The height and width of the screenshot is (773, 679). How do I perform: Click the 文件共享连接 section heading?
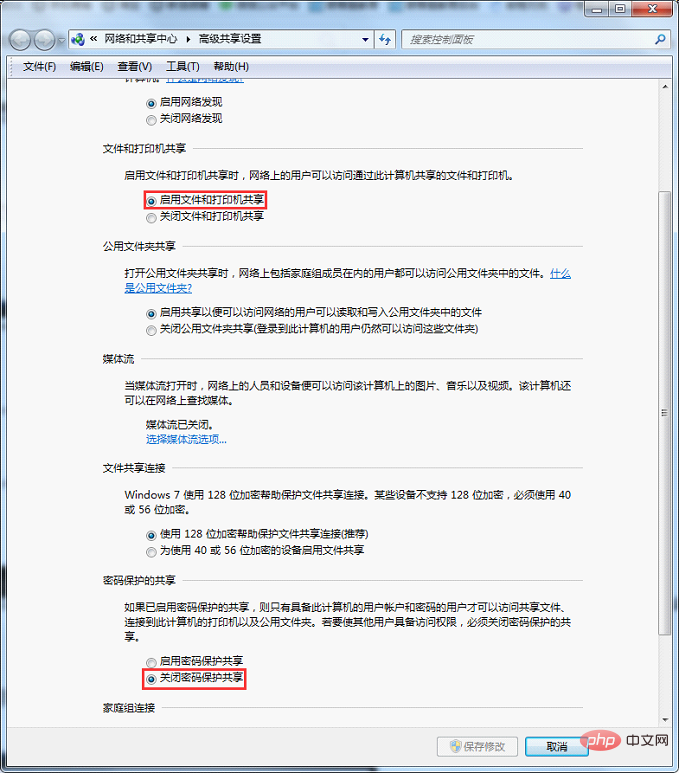point(134,468)
